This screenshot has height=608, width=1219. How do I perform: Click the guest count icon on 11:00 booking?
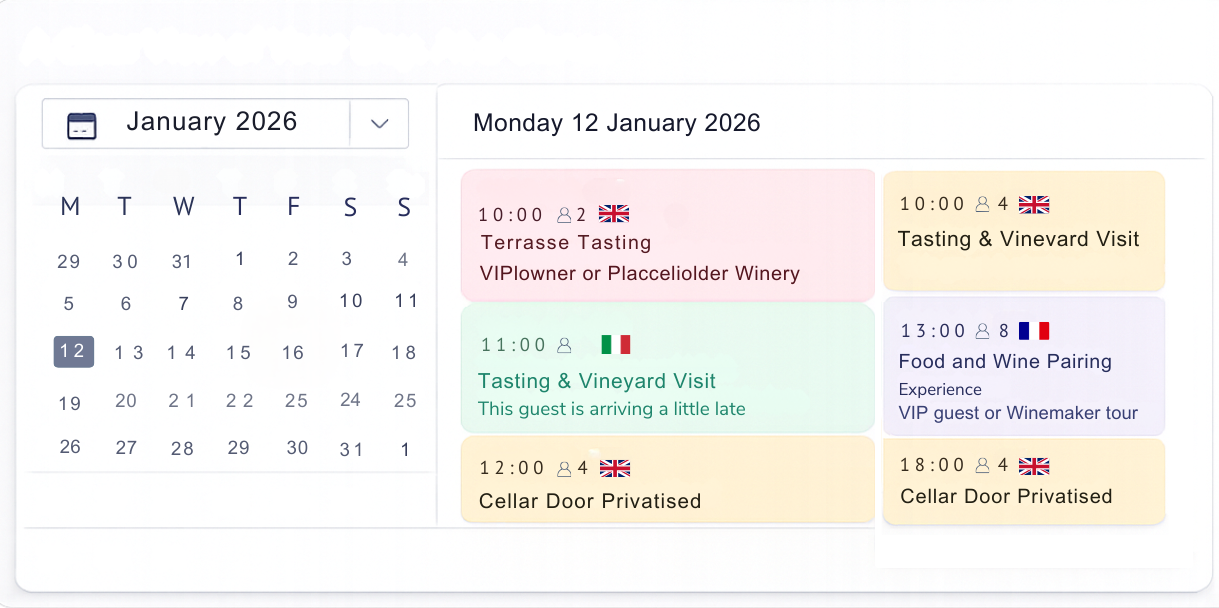point(564,345)
